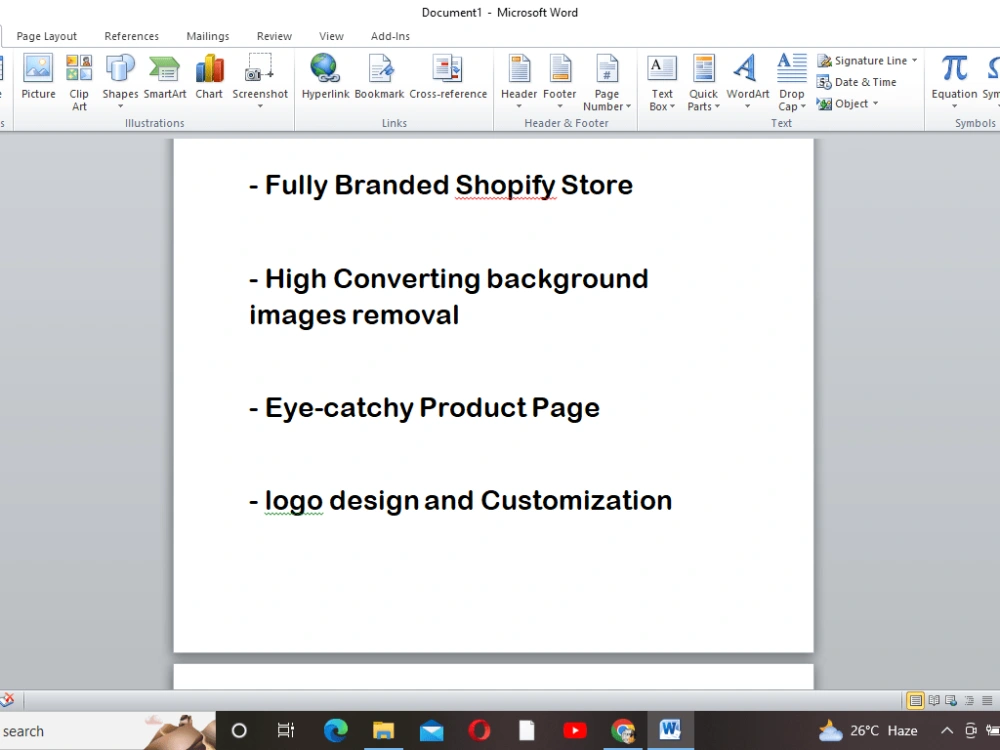Insert a Picture from the Illustrations group
Screen dimensions: 1000x750
pos(38,77)
